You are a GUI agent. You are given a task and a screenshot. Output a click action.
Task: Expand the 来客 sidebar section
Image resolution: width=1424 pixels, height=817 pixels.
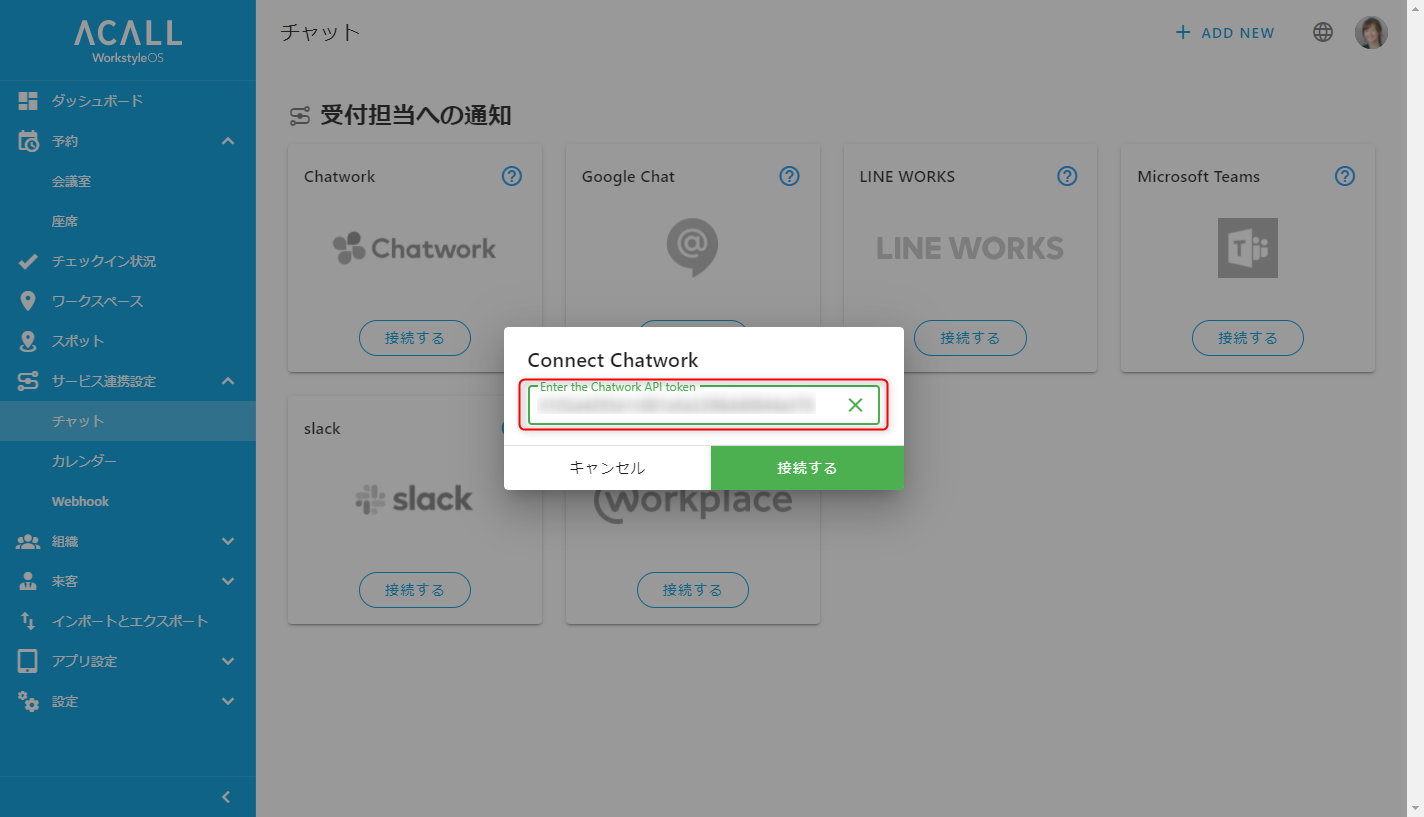pyautogui.click(x=228, y=581)
